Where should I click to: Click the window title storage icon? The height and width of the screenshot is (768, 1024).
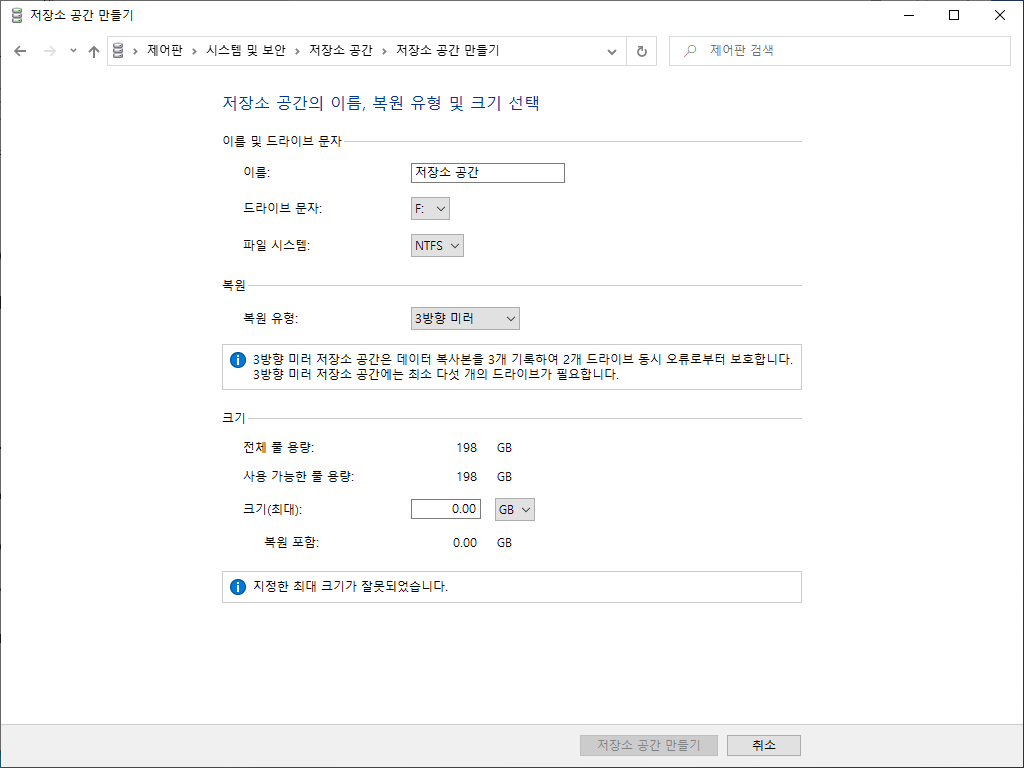[17, 15]
